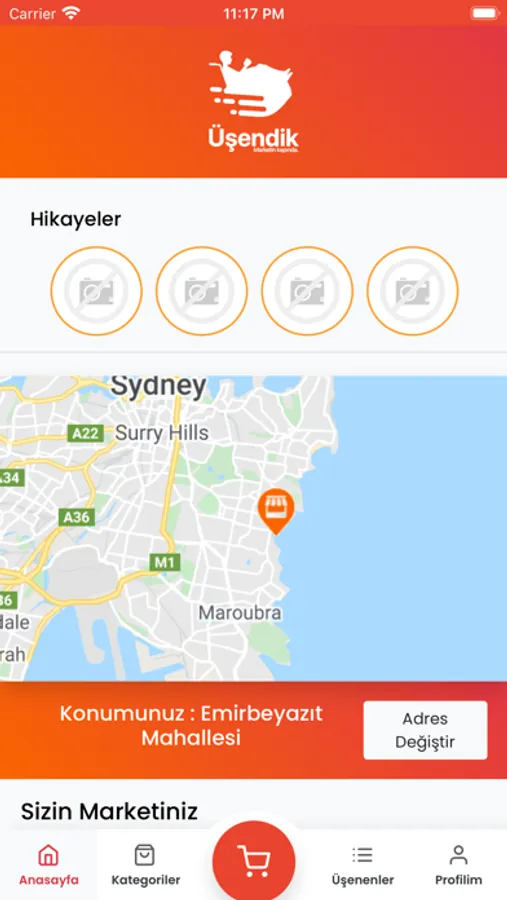
Task: Open the Üşenenler list tab
Action: (362, 865)
